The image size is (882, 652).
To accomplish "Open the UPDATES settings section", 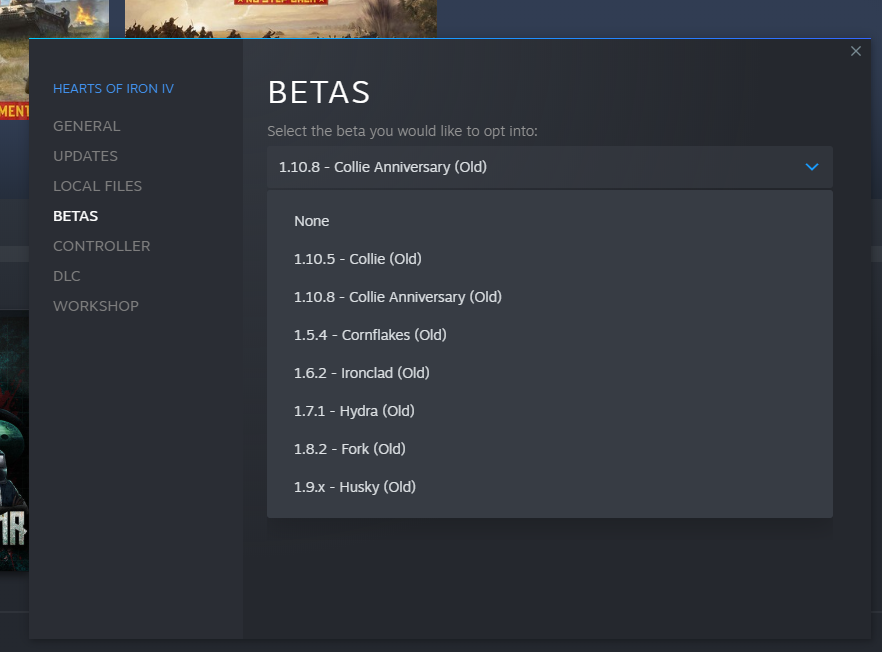I will pyautogui.click(x=85, y=156).
